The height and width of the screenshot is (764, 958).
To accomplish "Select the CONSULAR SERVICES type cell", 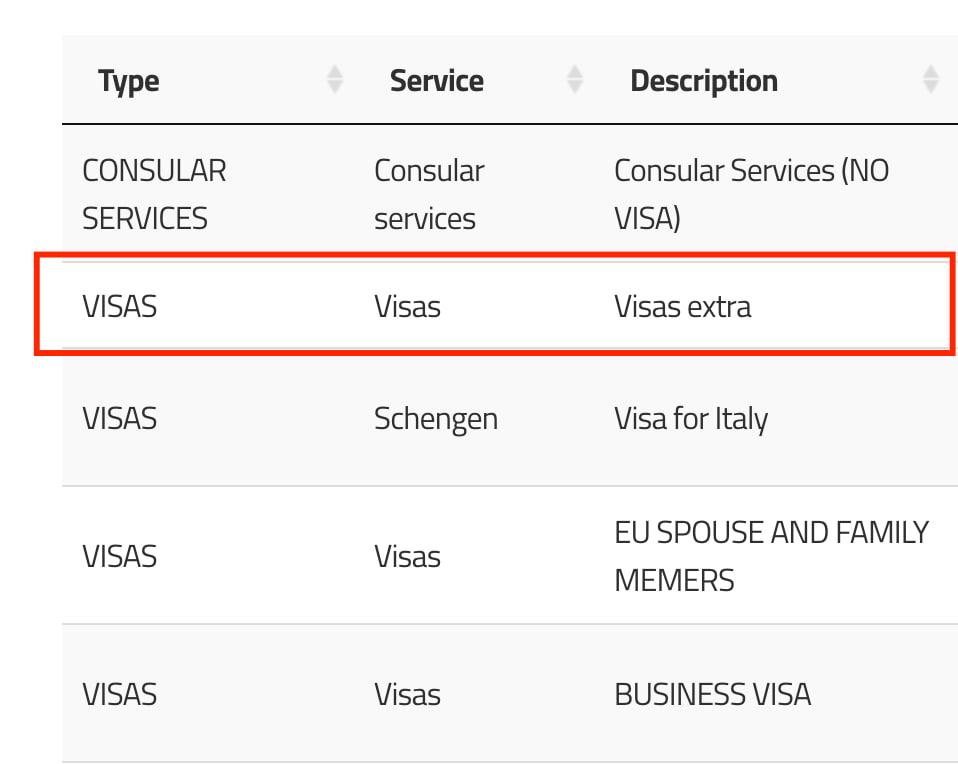I will click(154, 194).
